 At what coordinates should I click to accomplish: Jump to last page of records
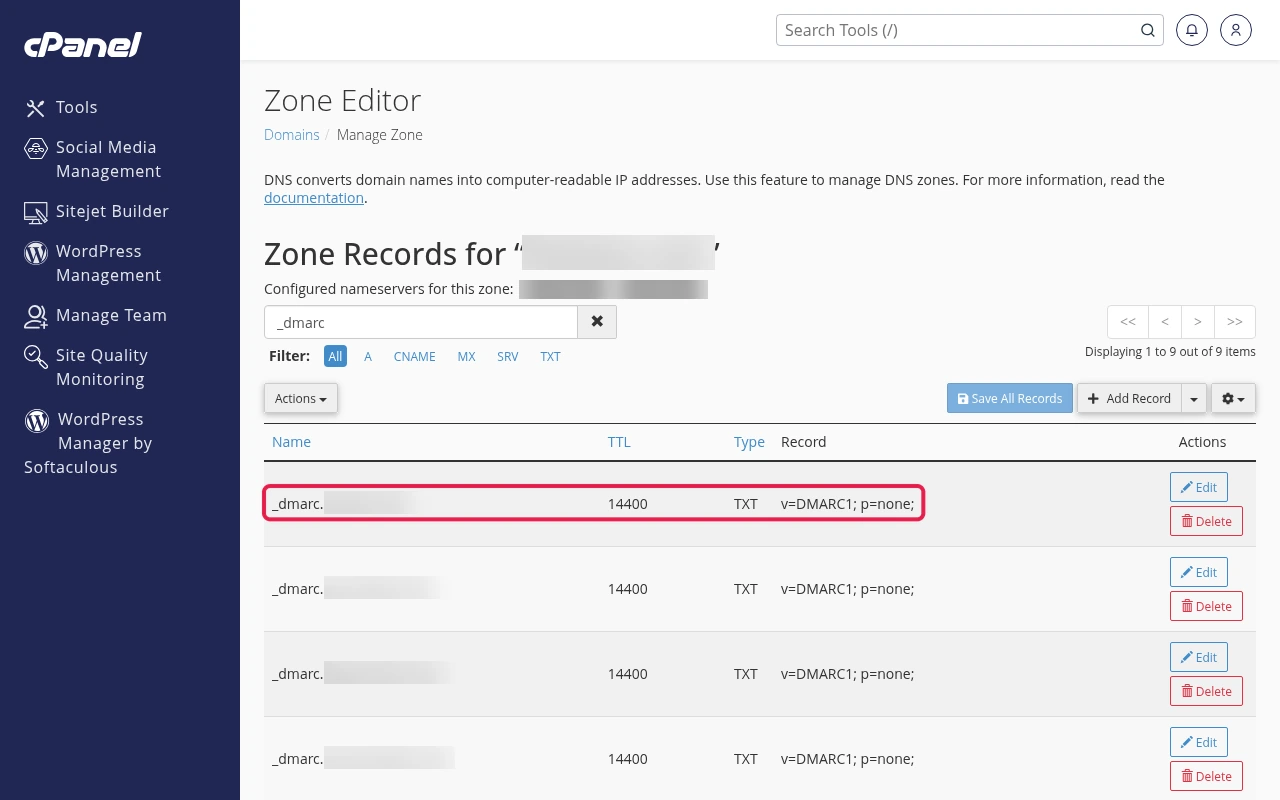(x=1235, y=322)
